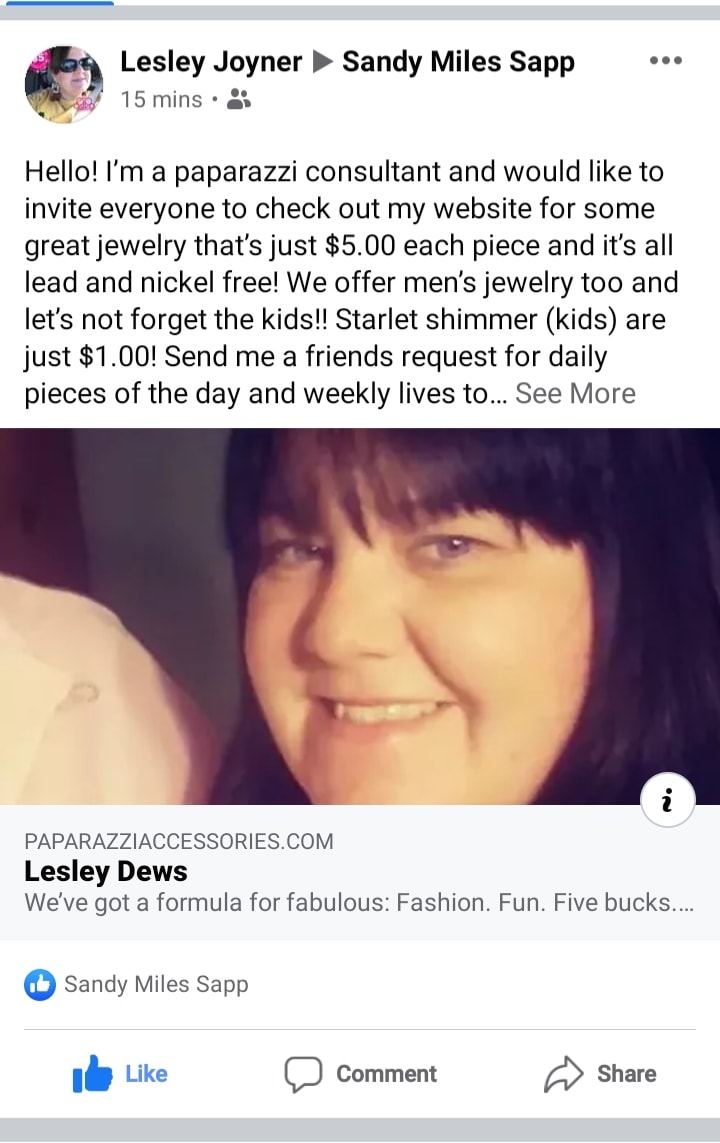Open the blue like reaction icon
Viewport: 720px width, 1143px height.
39,984
